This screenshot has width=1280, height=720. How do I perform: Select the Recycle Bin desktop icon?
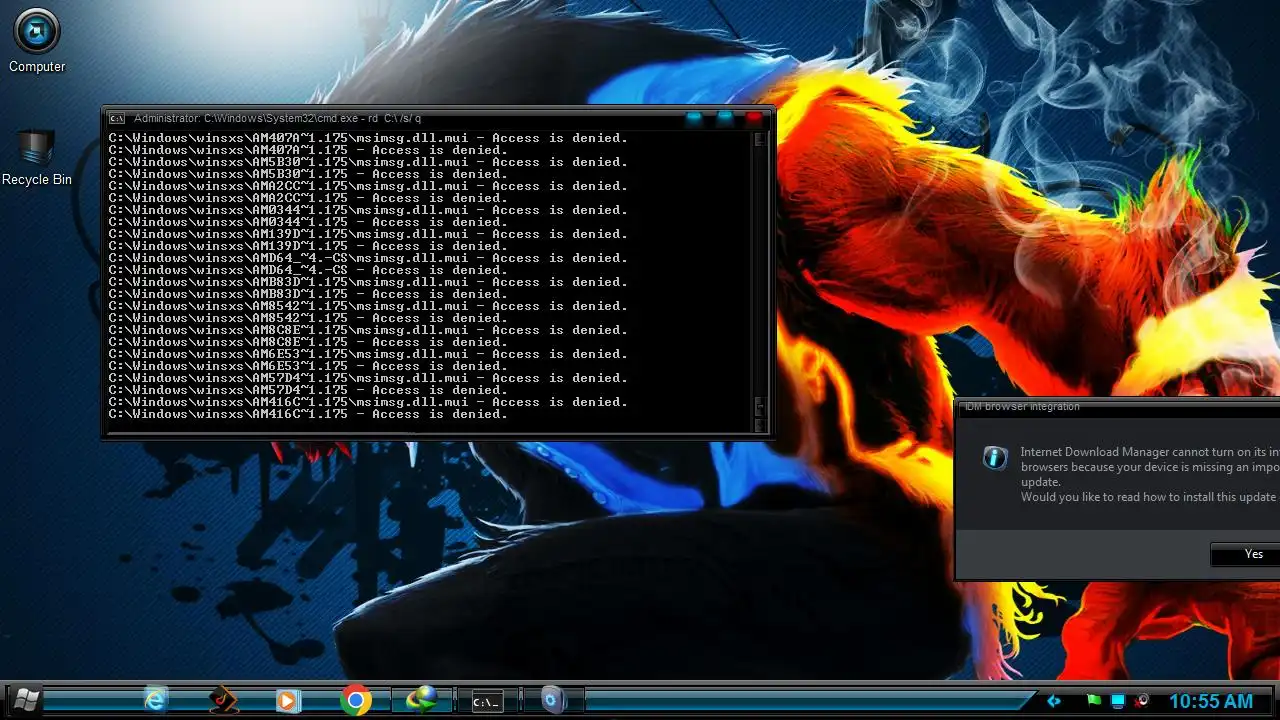point(37,158)
